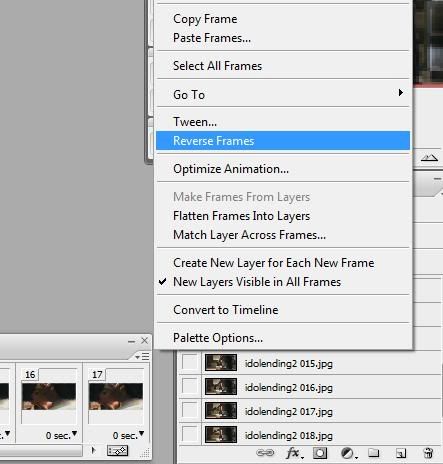The width and height of the screenshot is (443, 464).
Task: Toggle visibility of idolending2 018.jpg layer
Action: click(x=190, y=435)
